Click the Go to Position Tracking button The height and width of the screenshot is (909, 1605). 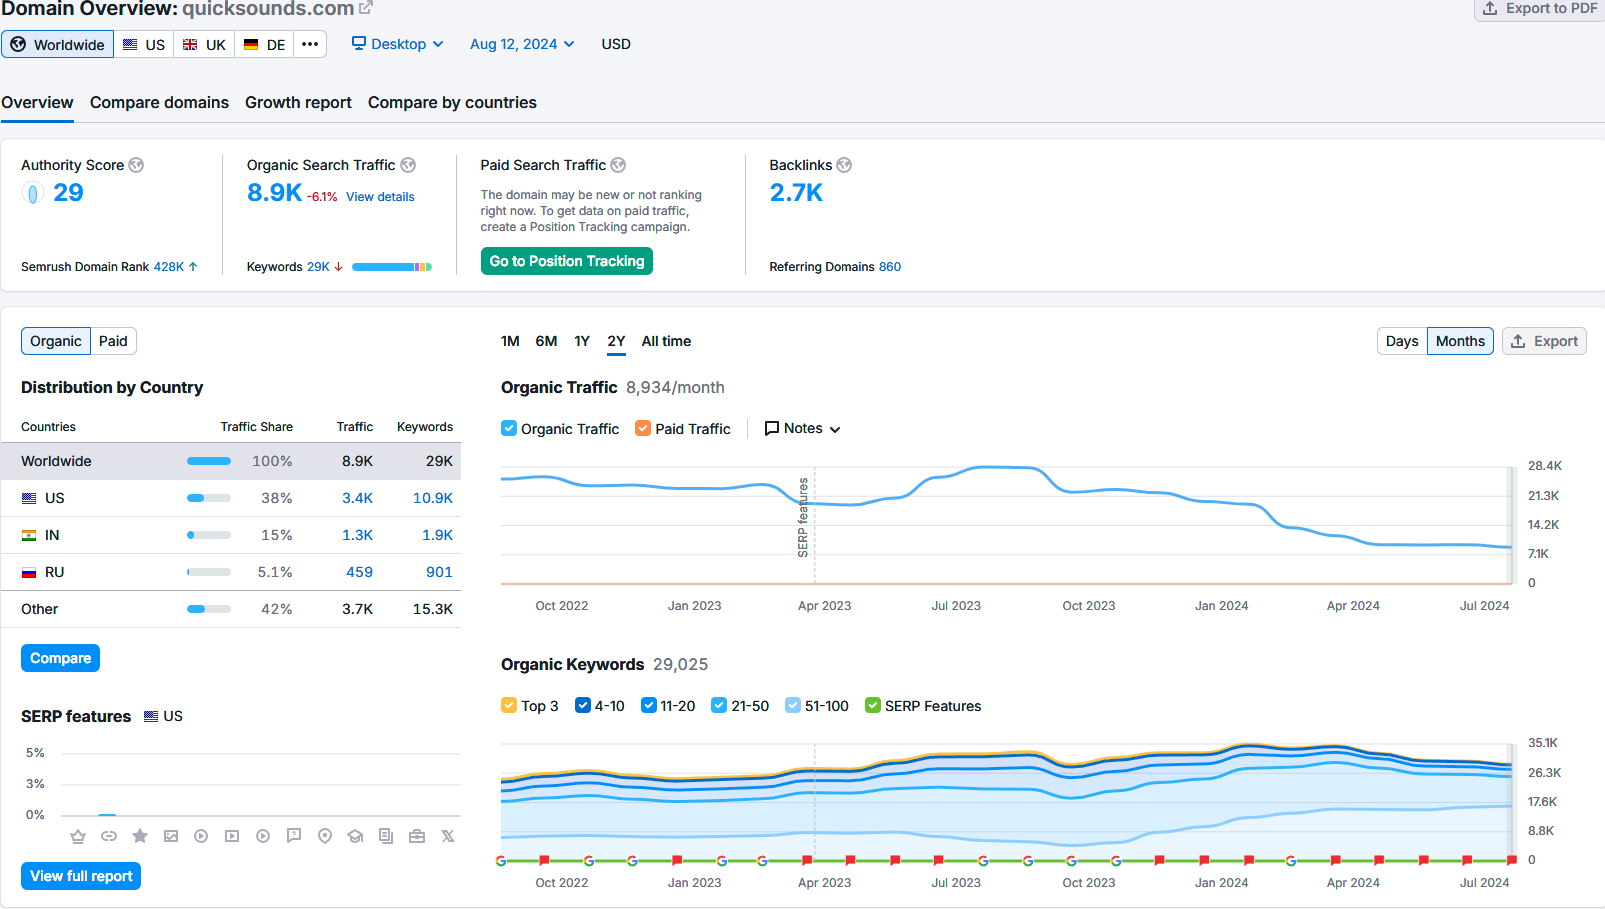click(x=566, y=261)
